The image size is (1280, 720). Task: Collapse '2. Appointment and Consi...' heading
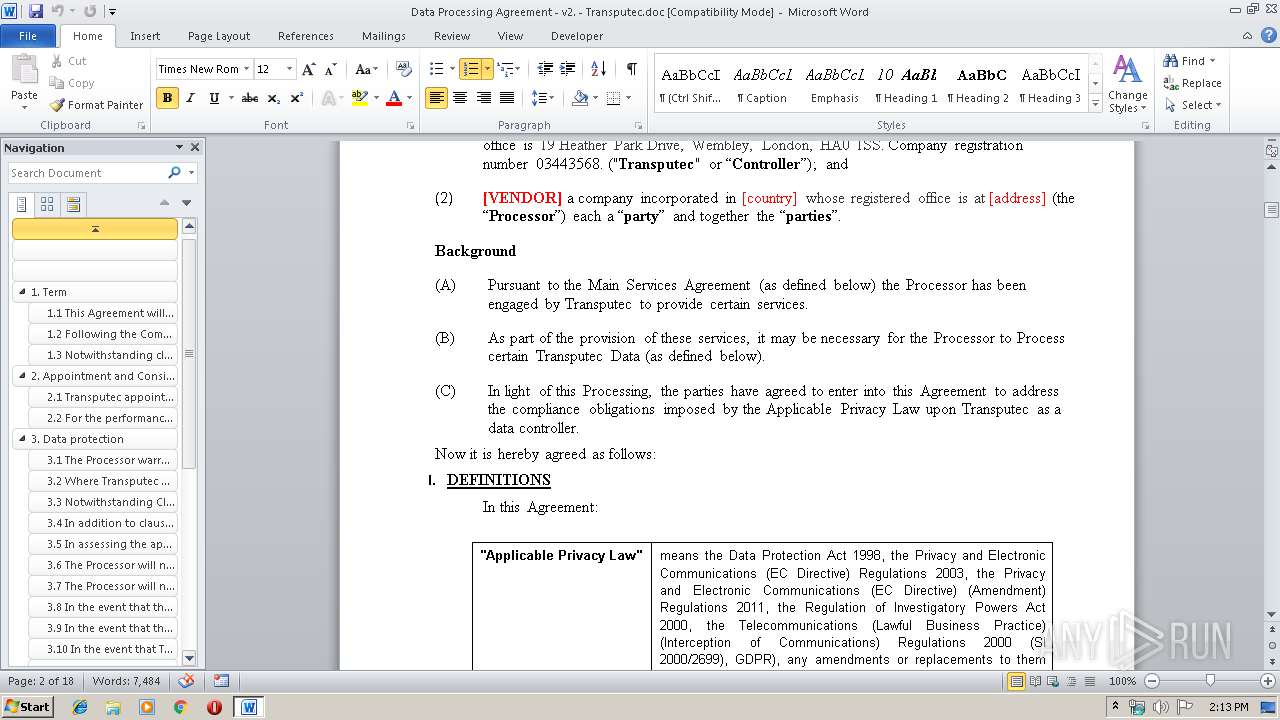click(22, 376)
